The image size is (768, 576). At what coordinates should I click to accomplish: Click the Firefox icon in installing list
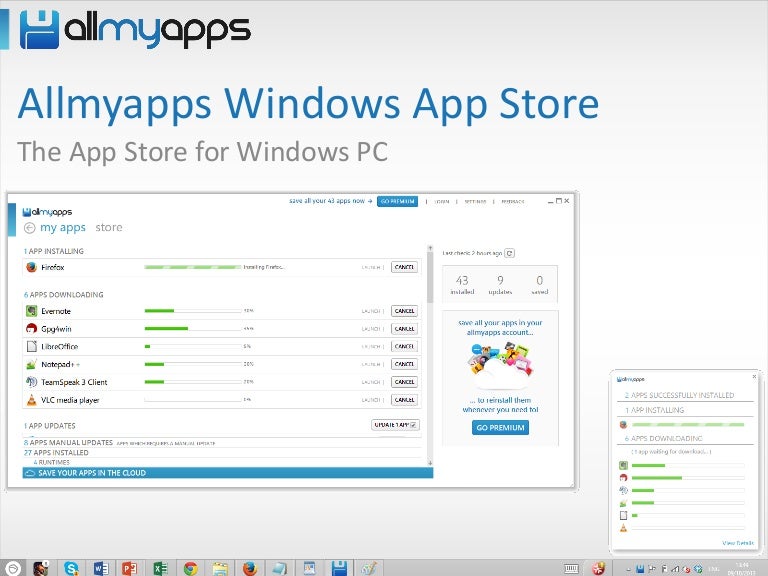click(x=31, y=267)
